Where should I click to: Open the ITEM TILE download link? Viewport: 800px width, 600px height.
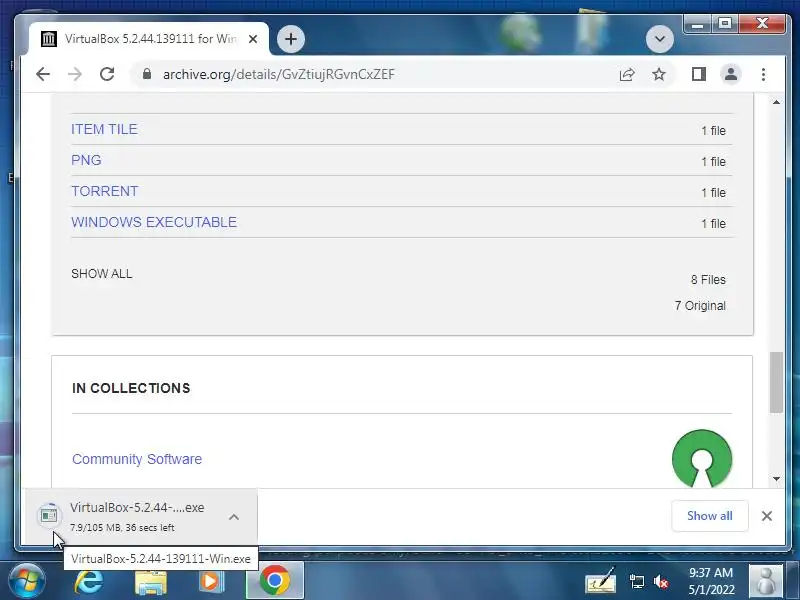pos(104,130)
